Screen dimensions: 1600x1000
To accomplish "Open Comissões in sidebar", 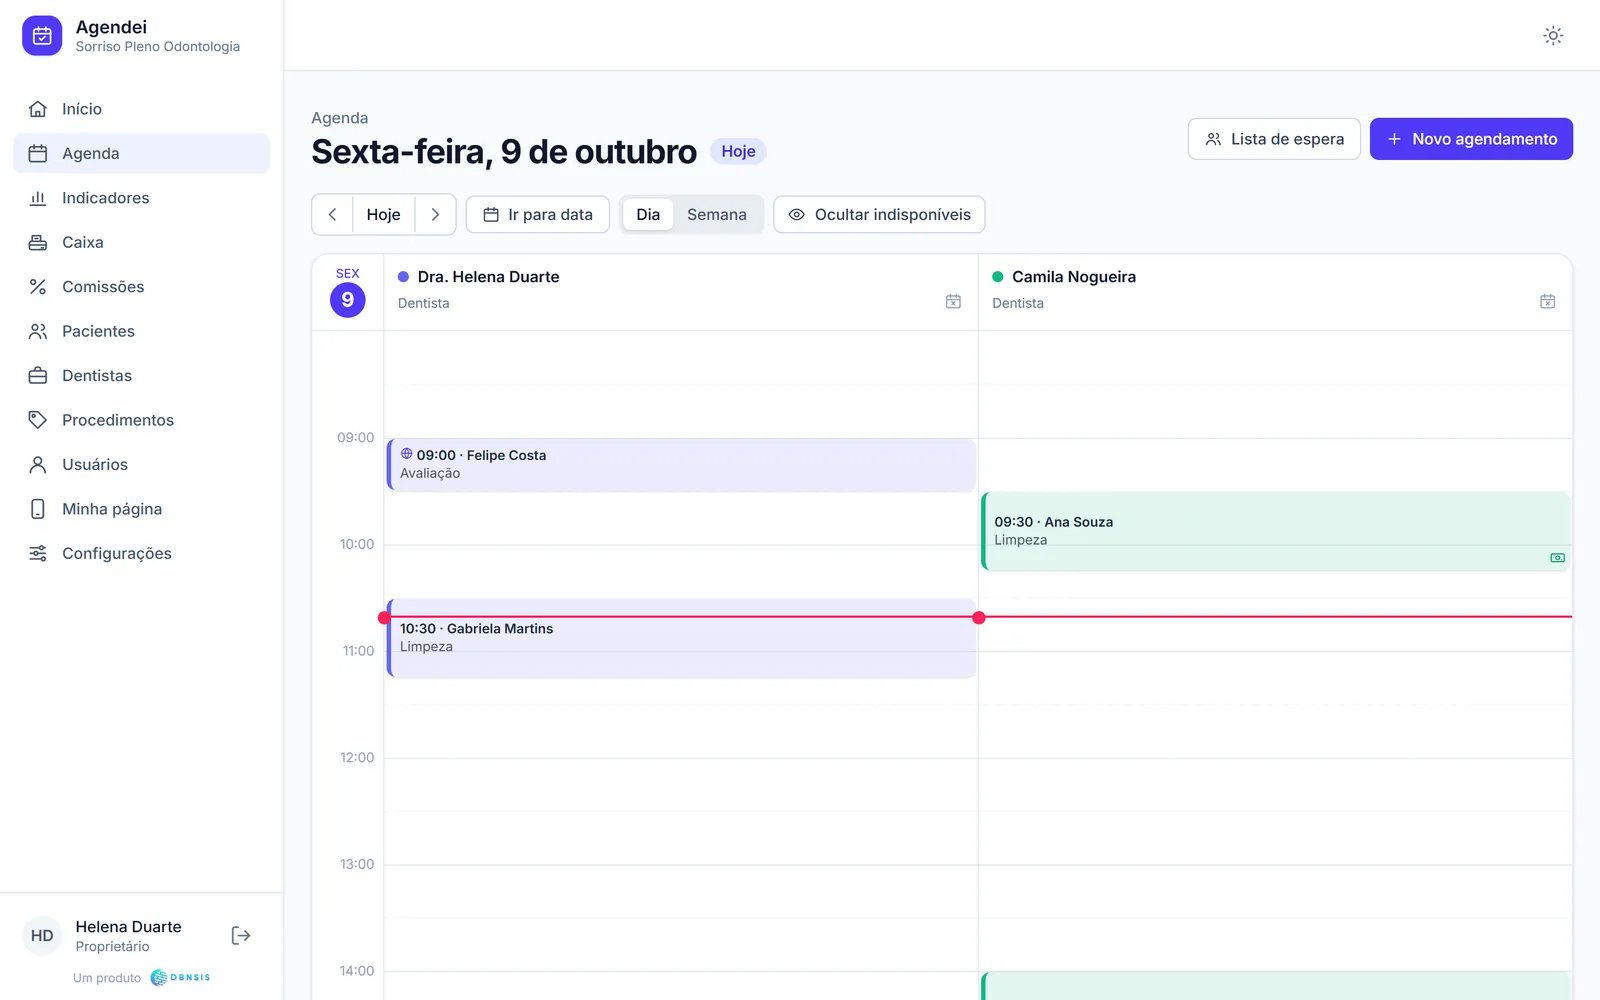I will tap(142, 287).
